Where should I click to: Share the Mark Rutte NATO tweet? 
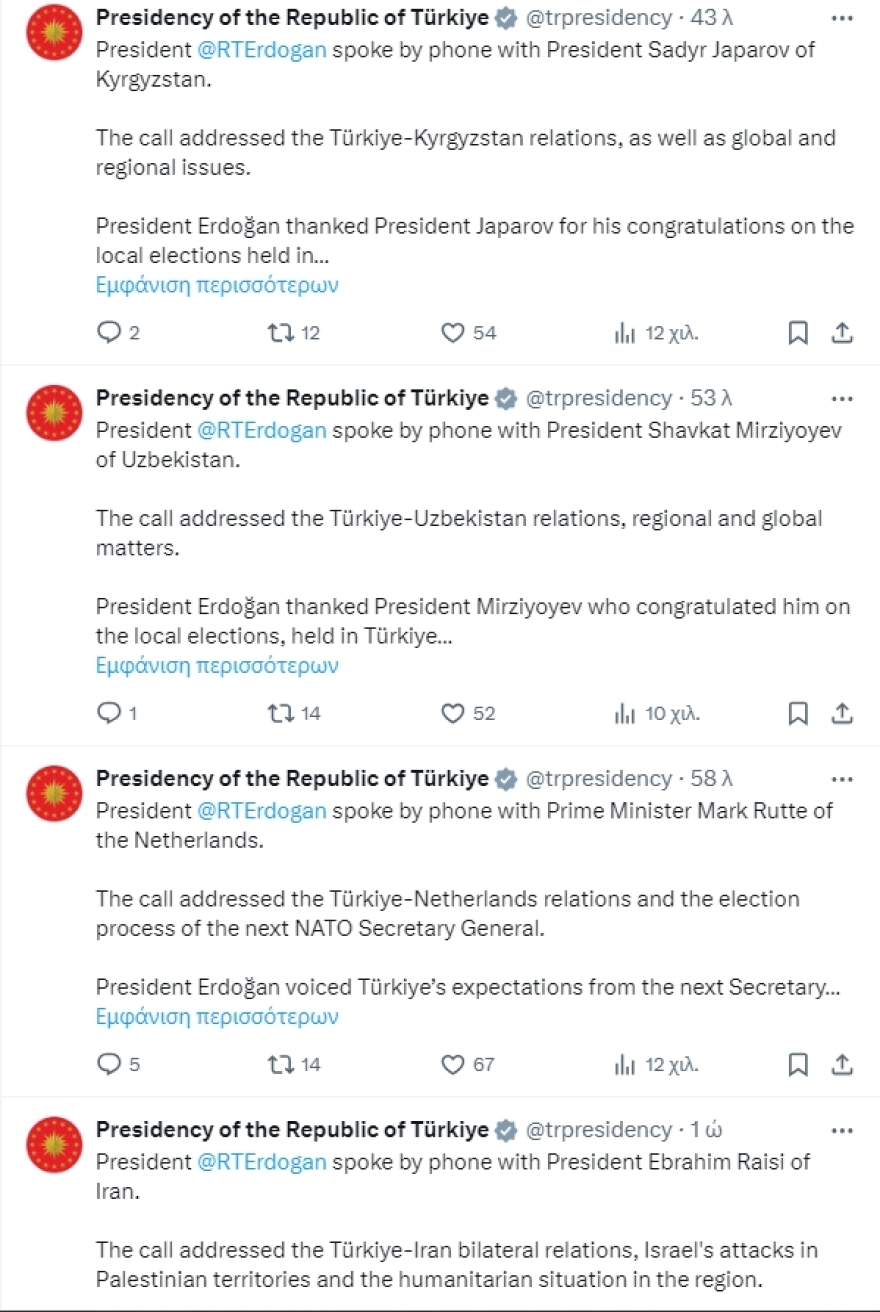click(x=842, y=1064)
